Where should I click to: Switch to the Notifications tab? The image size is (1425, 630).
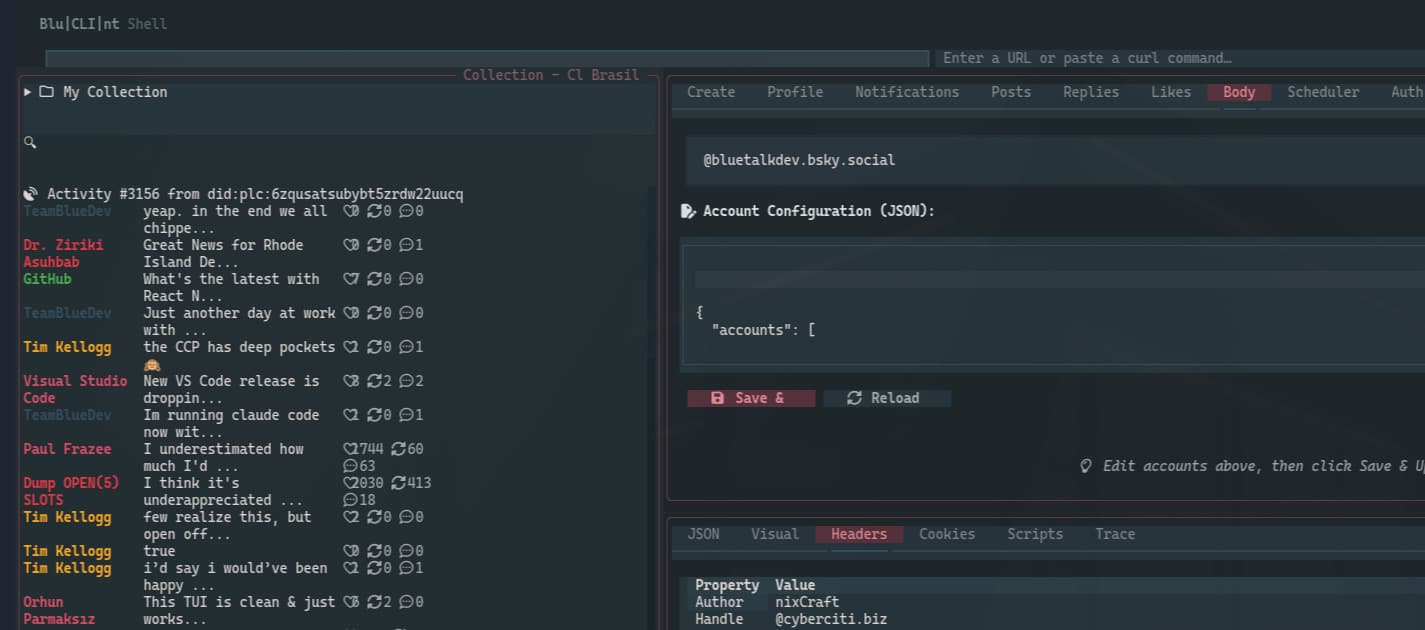906,91
